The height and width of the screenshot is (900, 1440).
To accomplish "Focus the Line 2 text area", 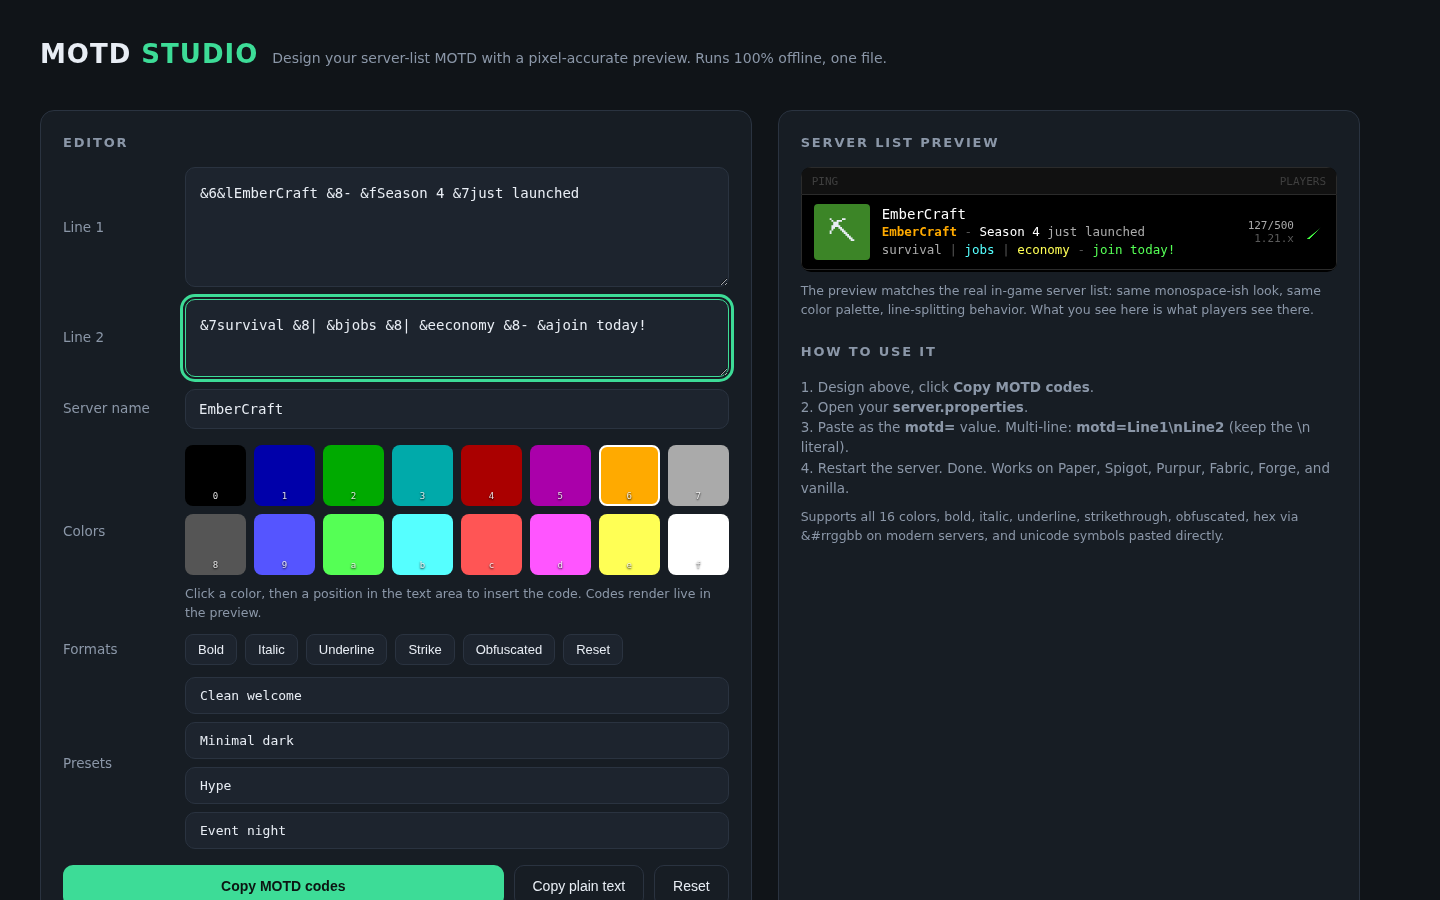I will tap(457, 338).
